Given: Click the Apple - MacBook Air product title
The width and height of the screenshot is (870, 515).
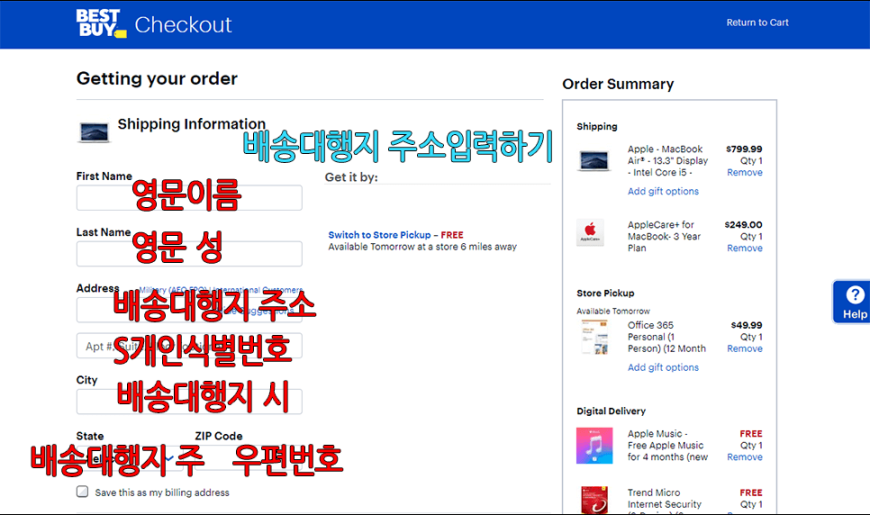Looking at the screenshot, I should 667,161.
